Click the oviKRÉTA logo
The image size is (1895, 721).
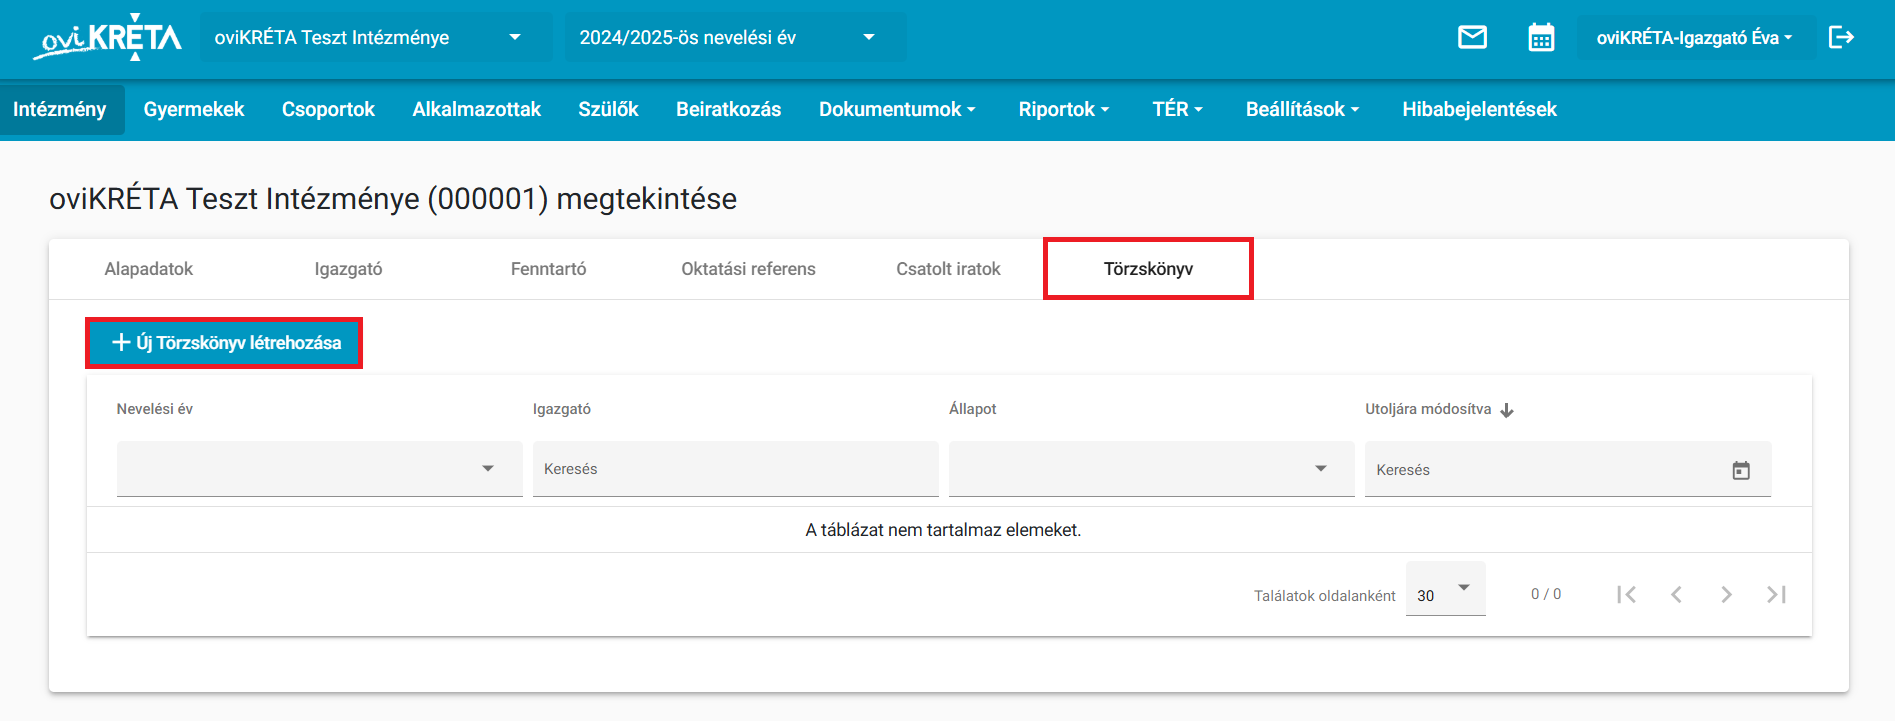[x=108, y=39]
